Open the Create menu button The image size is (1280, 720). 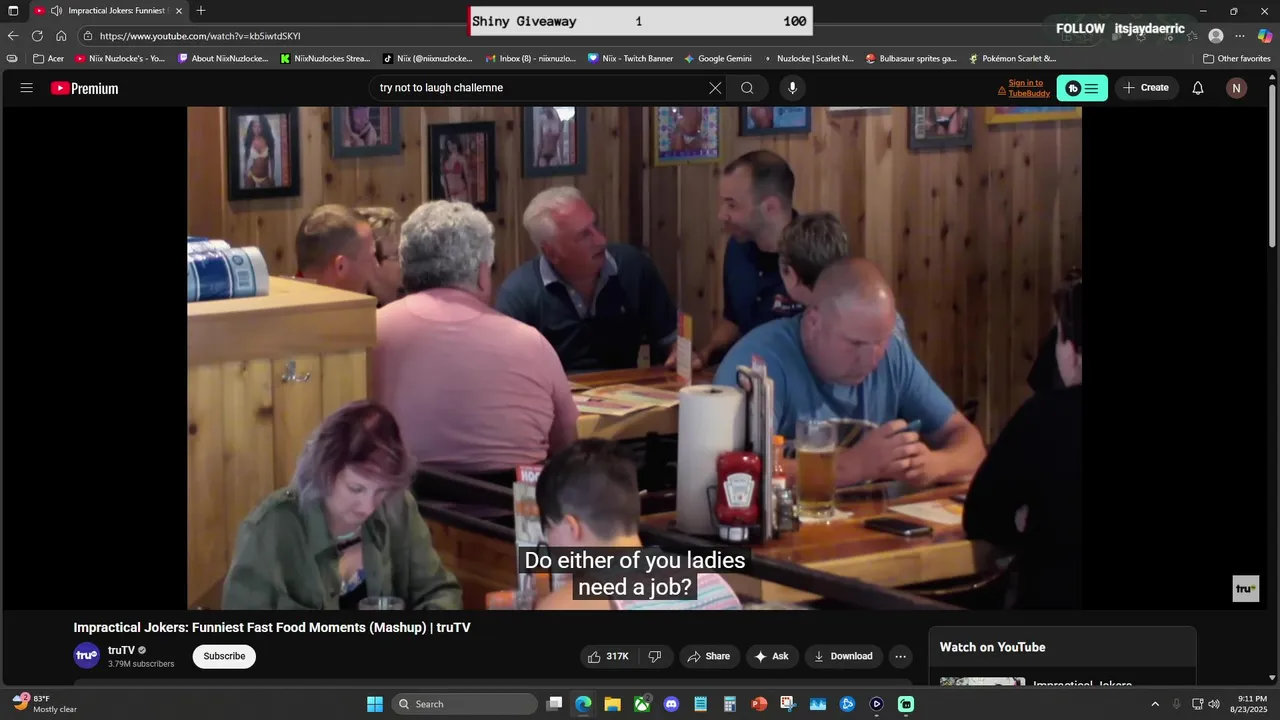pos(1146,88)
